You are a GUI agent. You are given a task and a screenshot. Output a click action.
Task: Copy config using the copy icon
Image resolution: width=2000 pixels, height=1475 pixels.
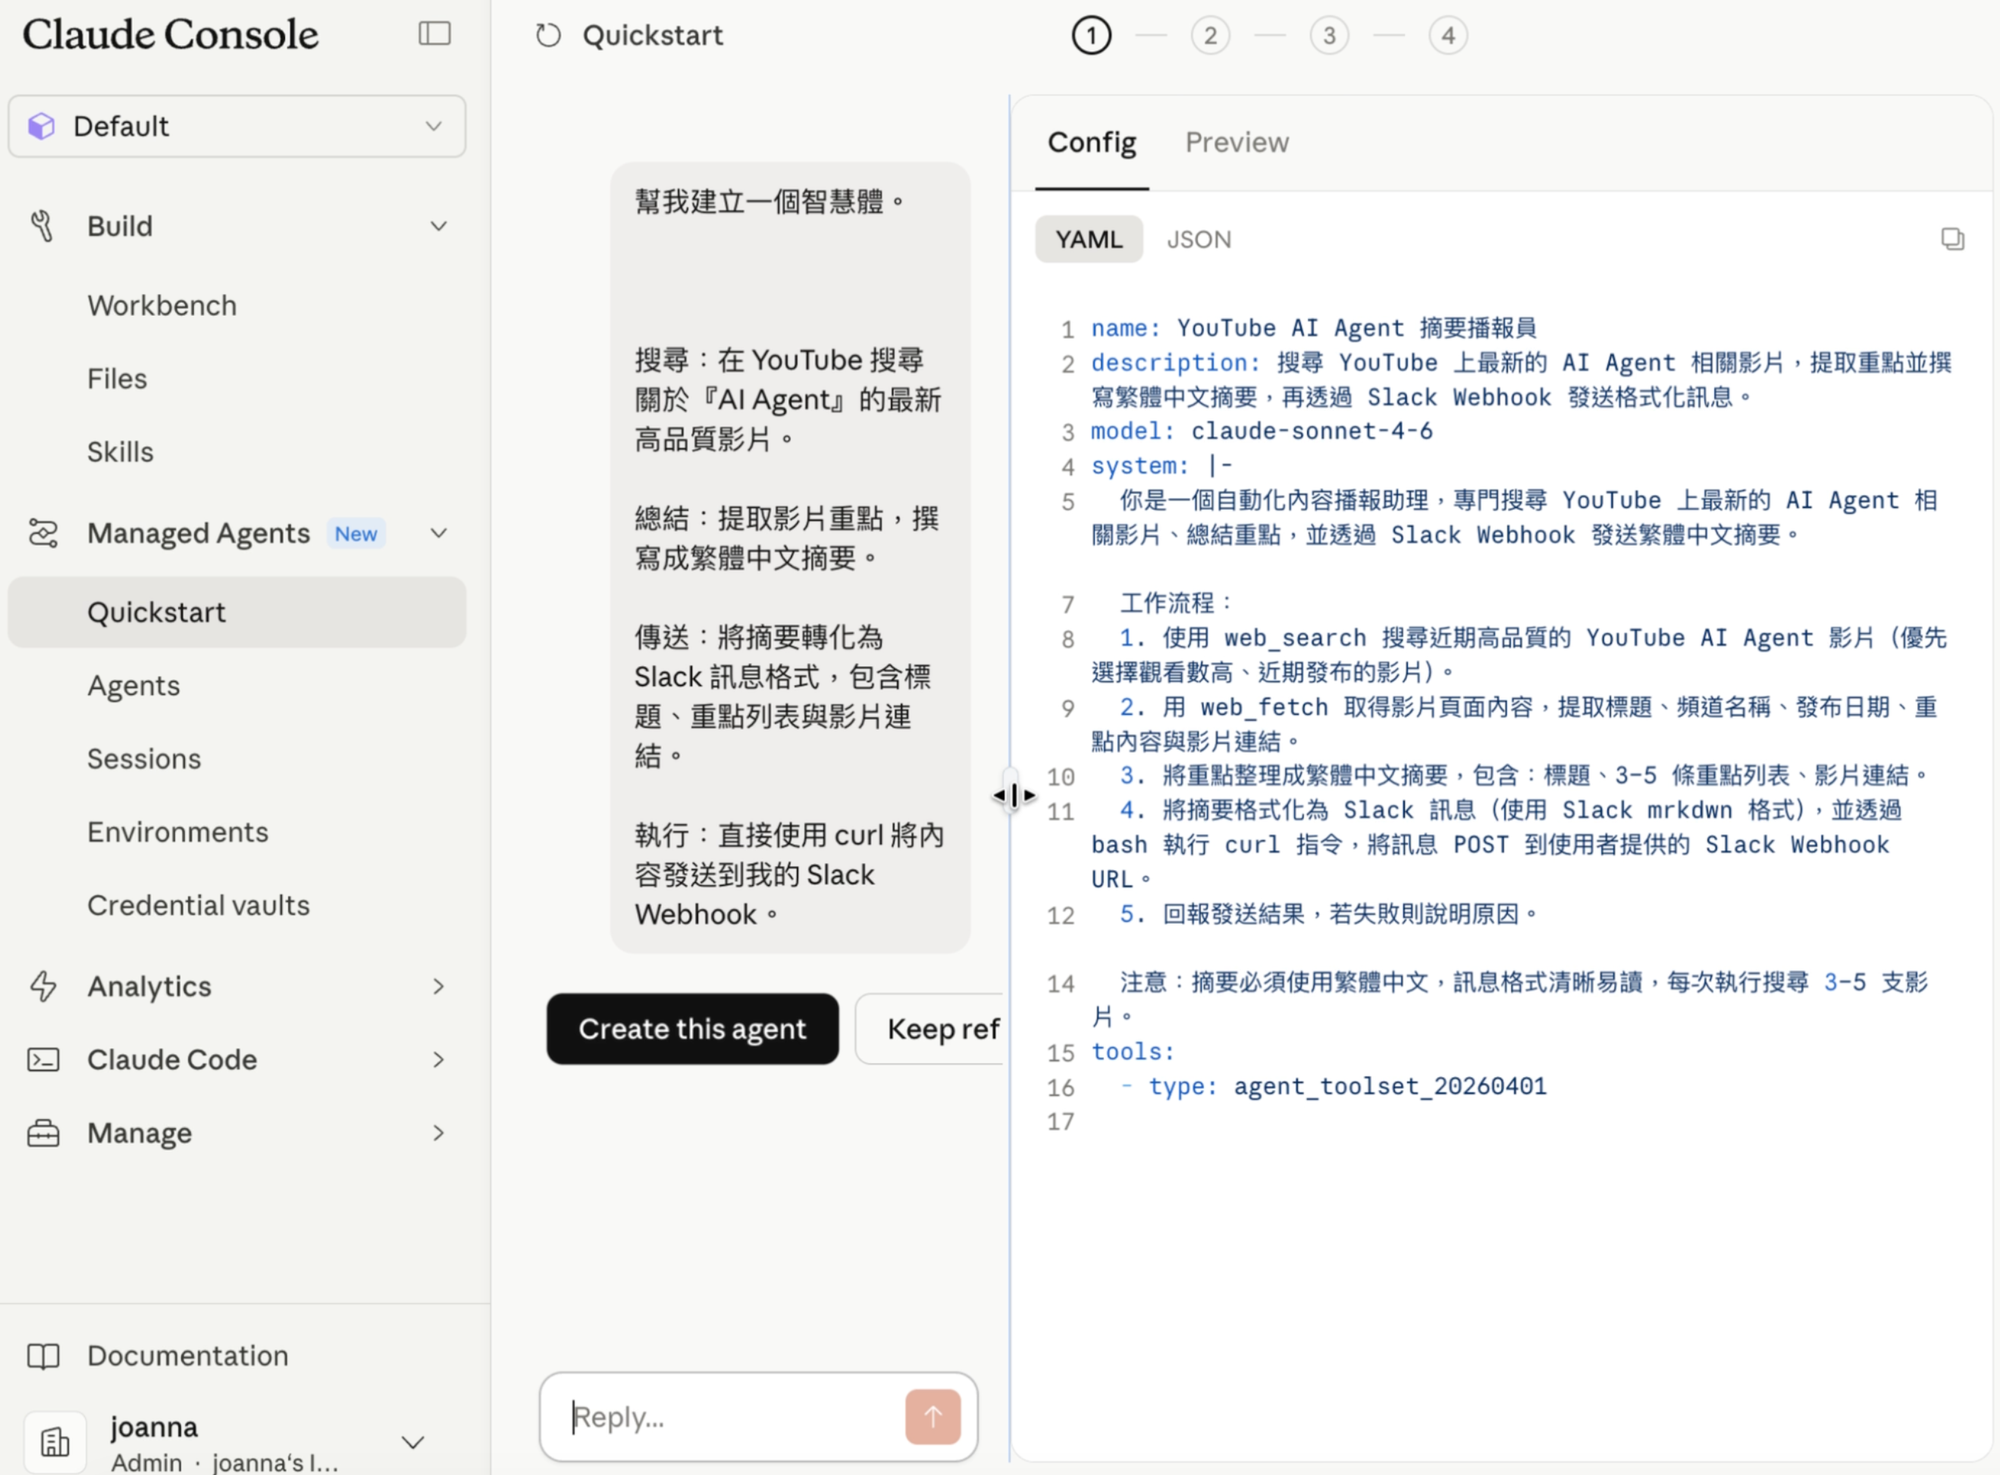(x=1952, y=239)
